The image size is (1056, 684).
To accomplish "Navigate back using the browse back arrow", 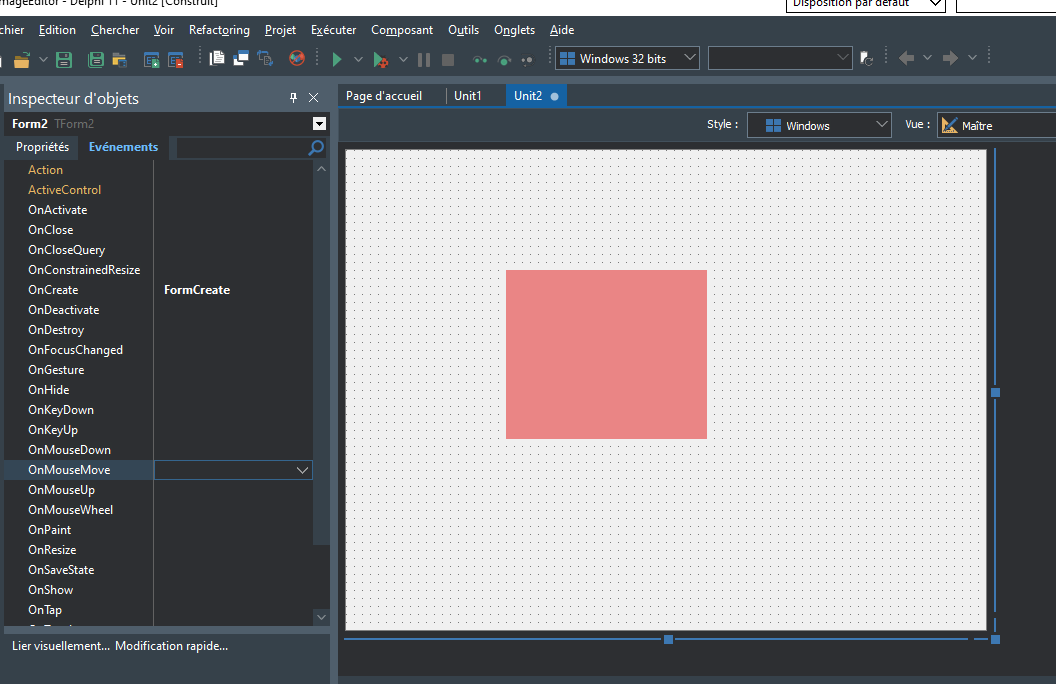I will coord(908,58).
